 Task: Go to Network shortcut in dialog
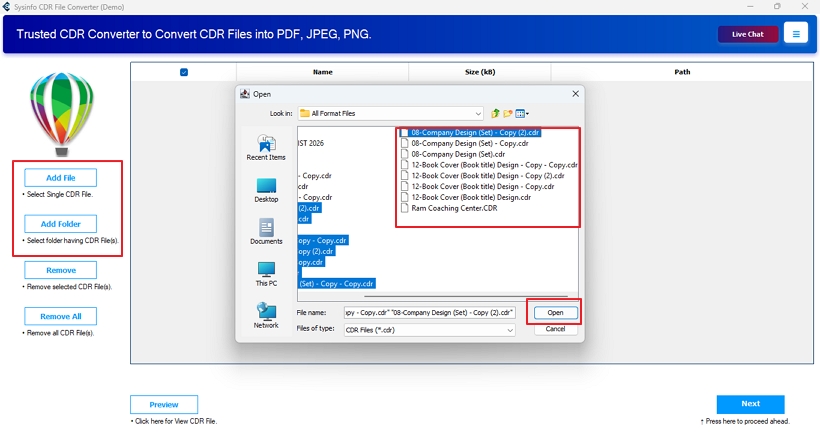click(x=266, y=315)
